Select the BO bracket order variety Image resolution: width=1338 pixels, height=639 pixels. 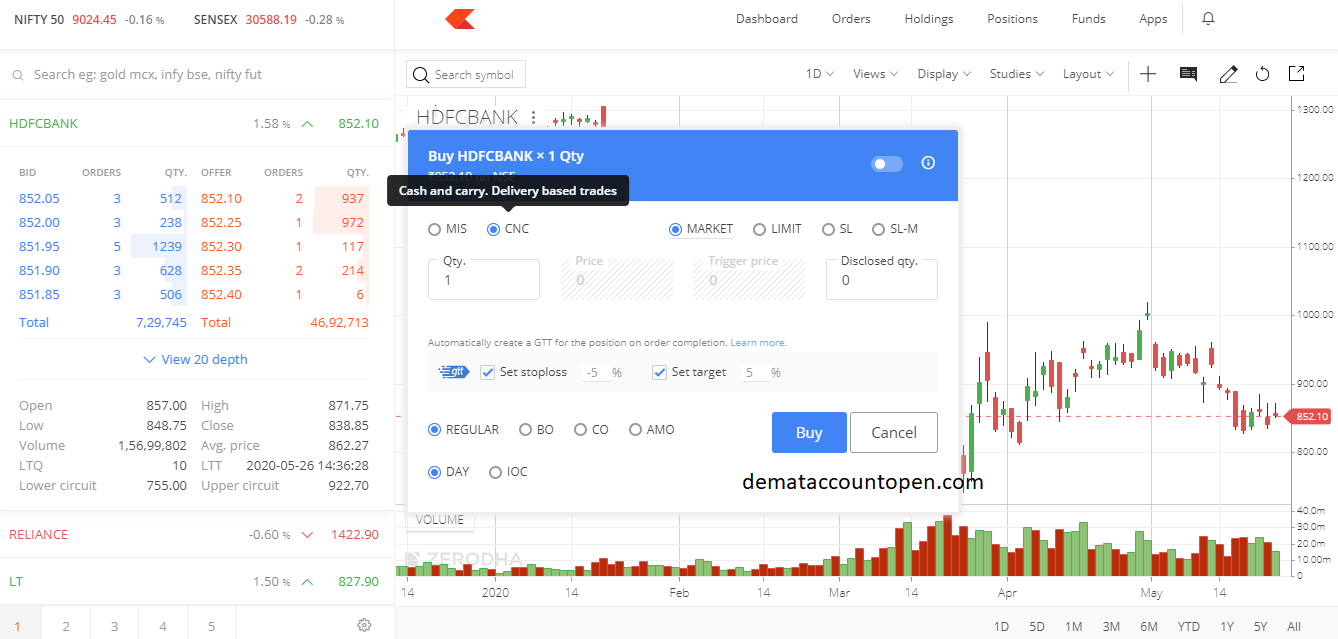[x=536, y=430]
